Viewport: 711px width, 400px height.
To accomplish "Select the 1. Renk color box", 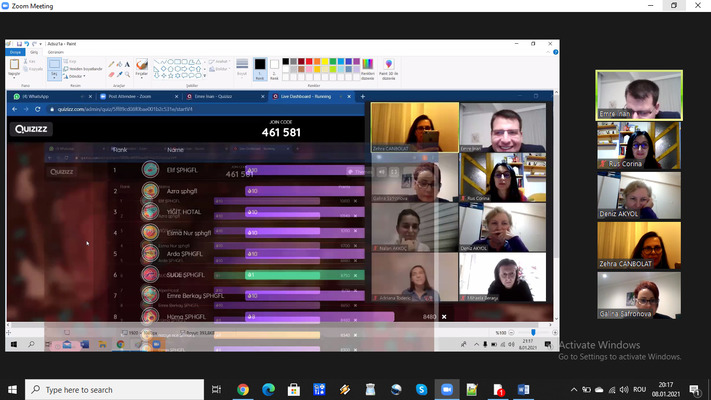I will click(x=260, y=69).
